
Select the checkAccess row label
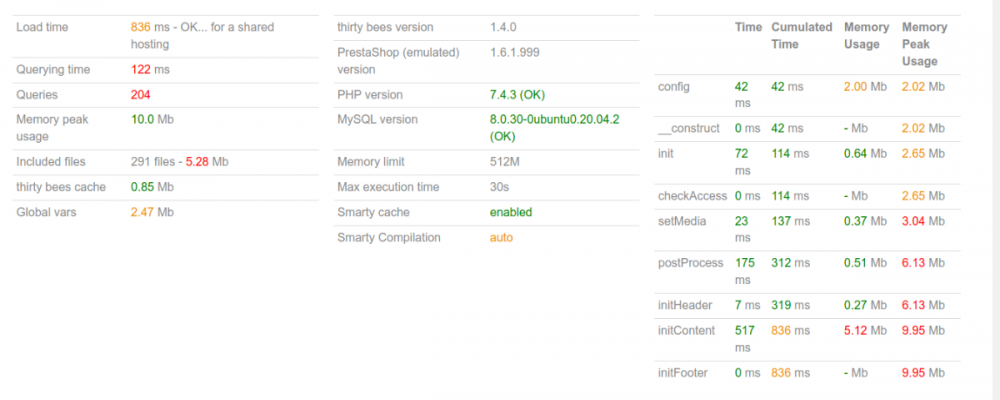pos(692,195)
